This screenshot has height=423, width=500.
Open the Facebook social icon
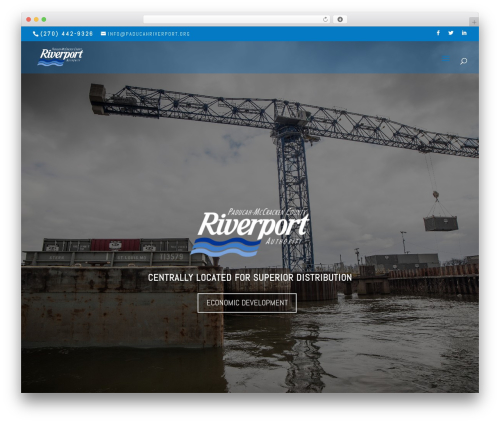(438, 33)
